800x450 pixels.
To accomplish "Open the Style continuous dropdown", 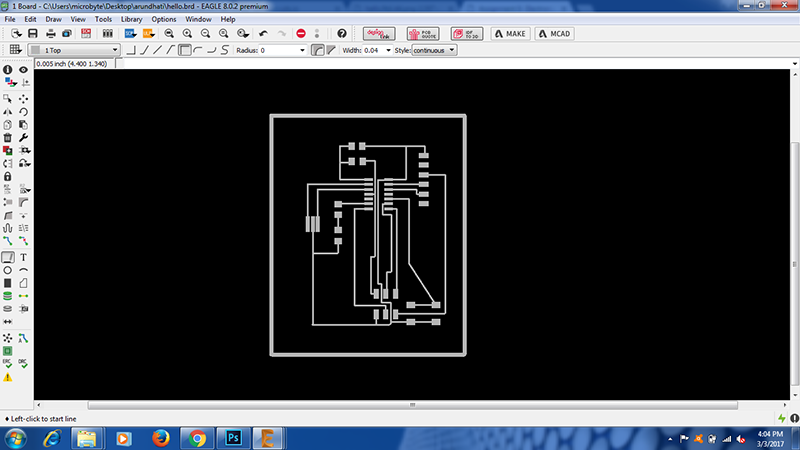I will point(434,50).
